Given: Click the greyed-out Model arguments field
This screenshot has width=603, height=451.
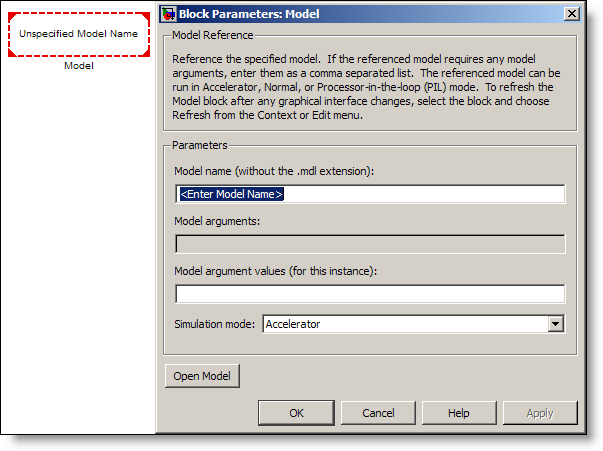Looking at the screenshot, I should click(x=370, y=244).
